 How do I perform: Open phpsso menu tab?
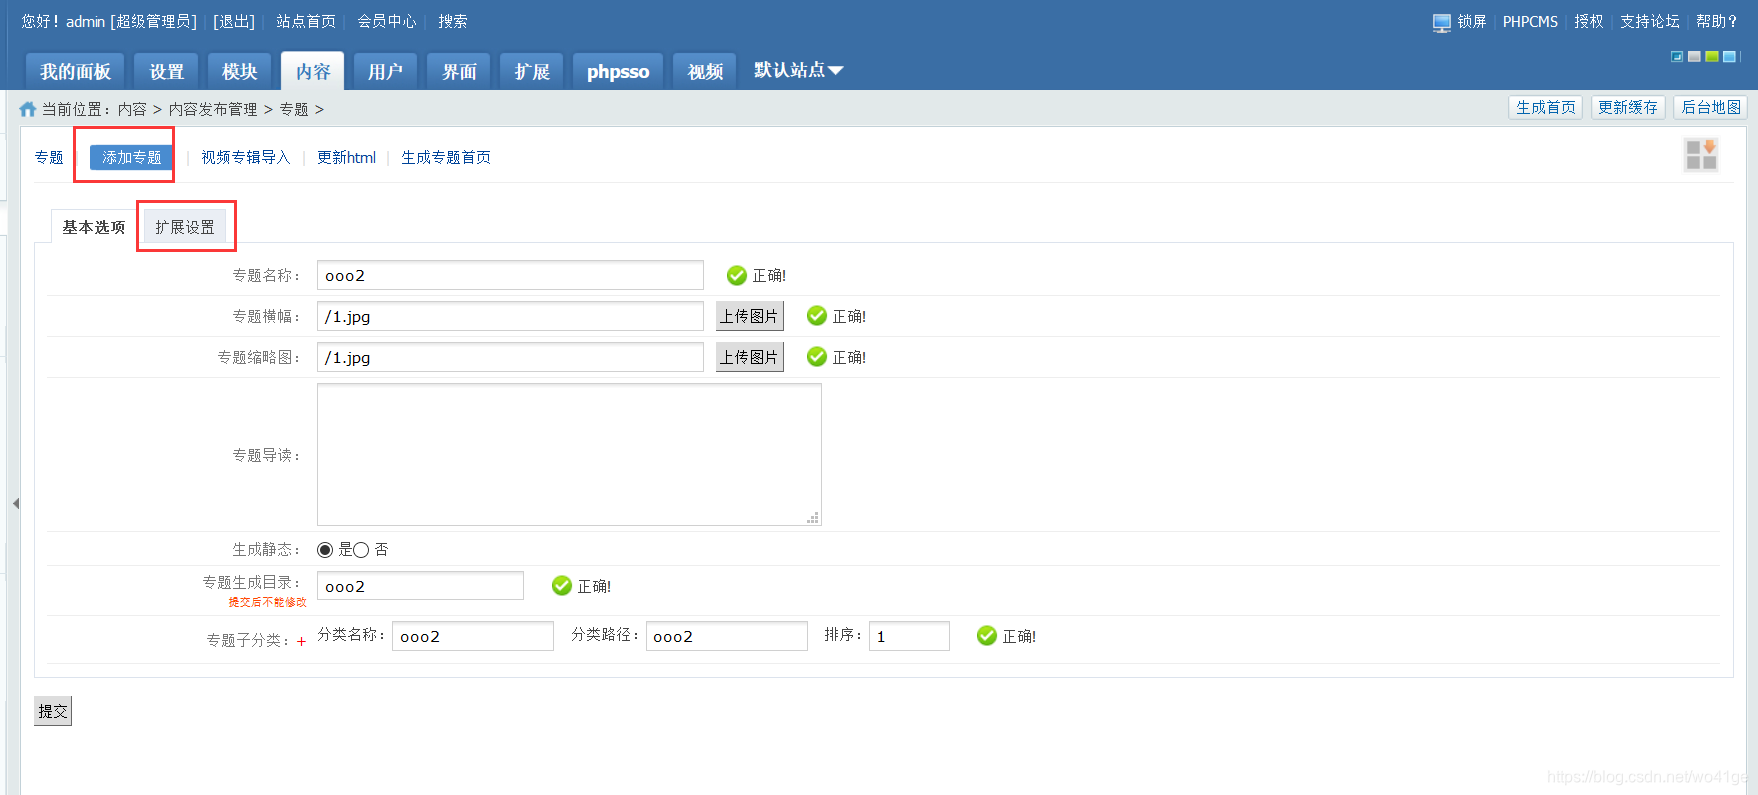tap(618, 71)
